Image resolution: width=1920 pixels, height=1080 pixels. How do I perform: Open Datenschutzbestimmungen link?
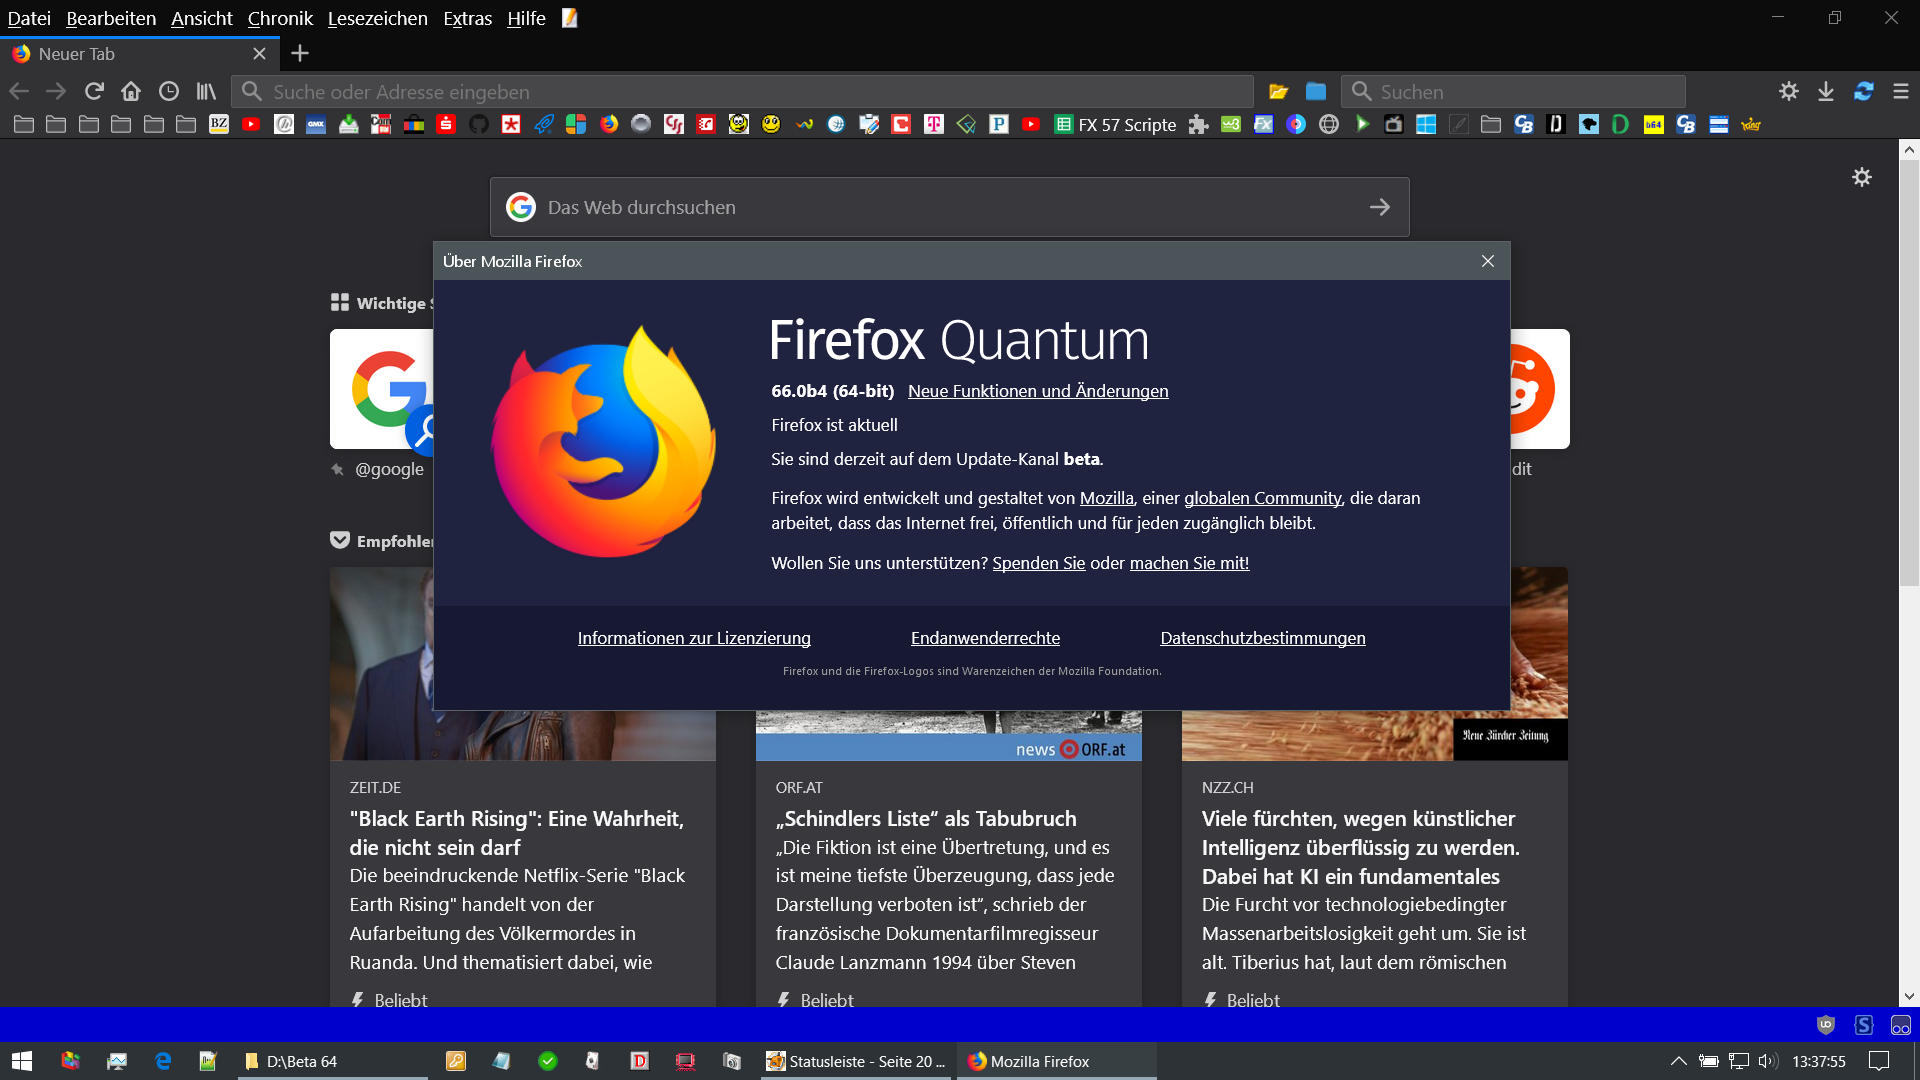[1262, 638]
